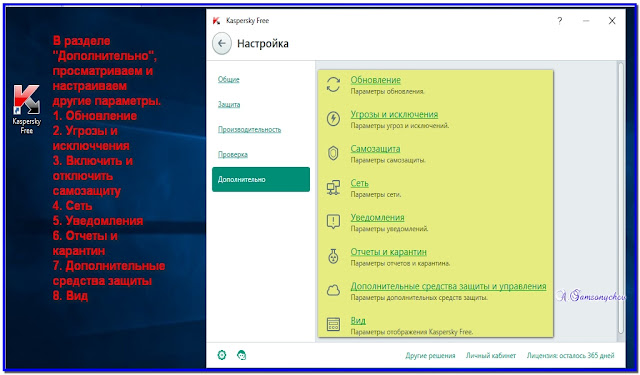The image size is (640, 375).
Task: Click the Kaspersky Free window title text
Action: [x=247, y=21]
